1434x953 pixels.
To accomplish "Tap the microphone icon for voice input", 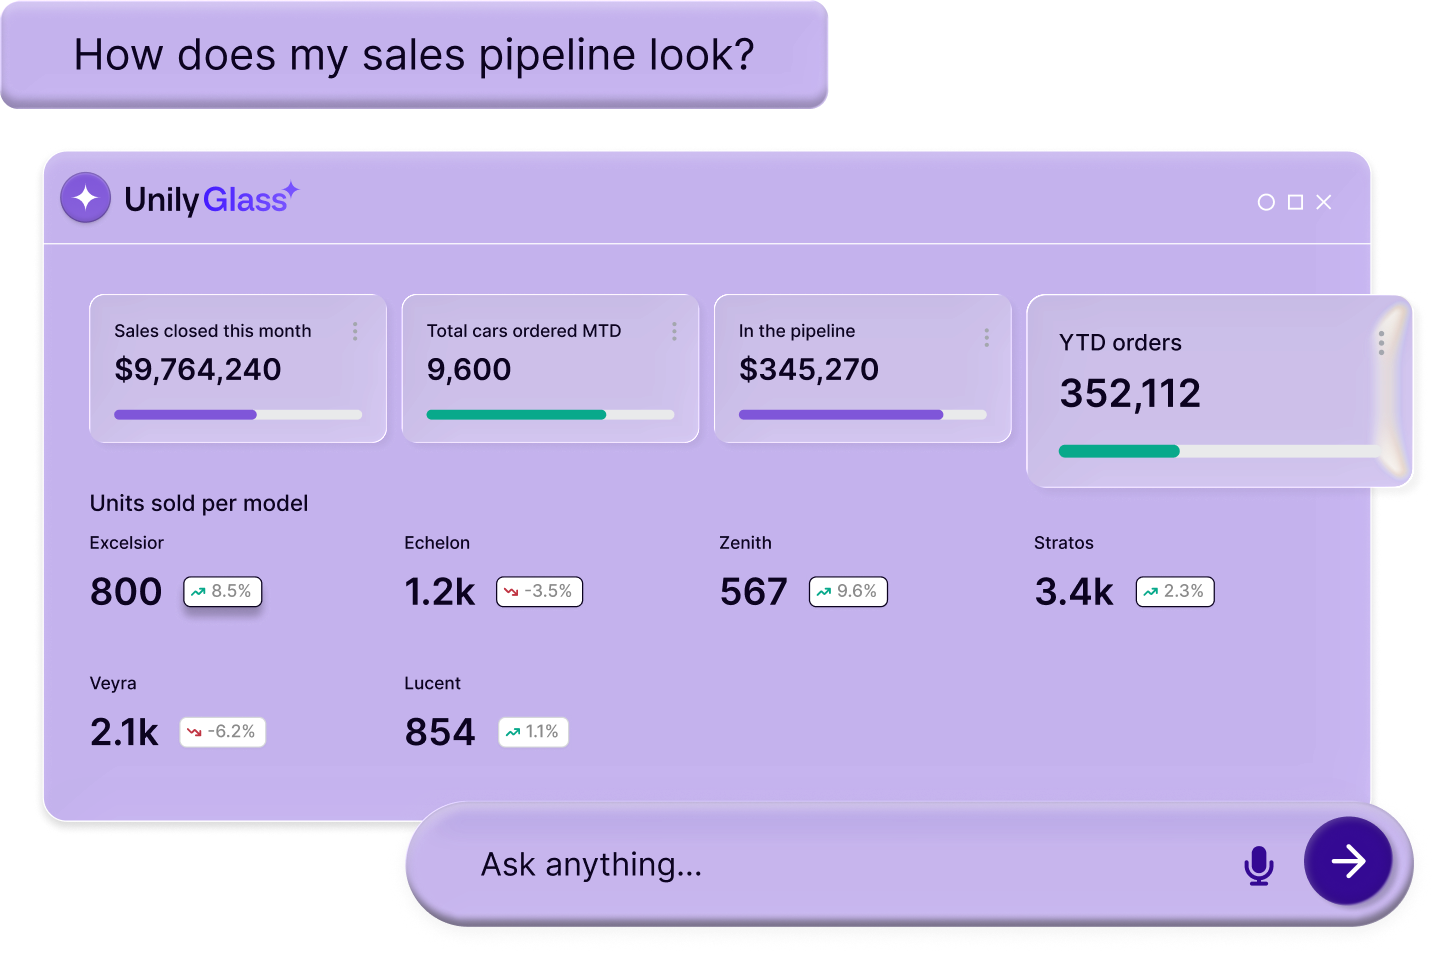I will (x=1259, y=865).
